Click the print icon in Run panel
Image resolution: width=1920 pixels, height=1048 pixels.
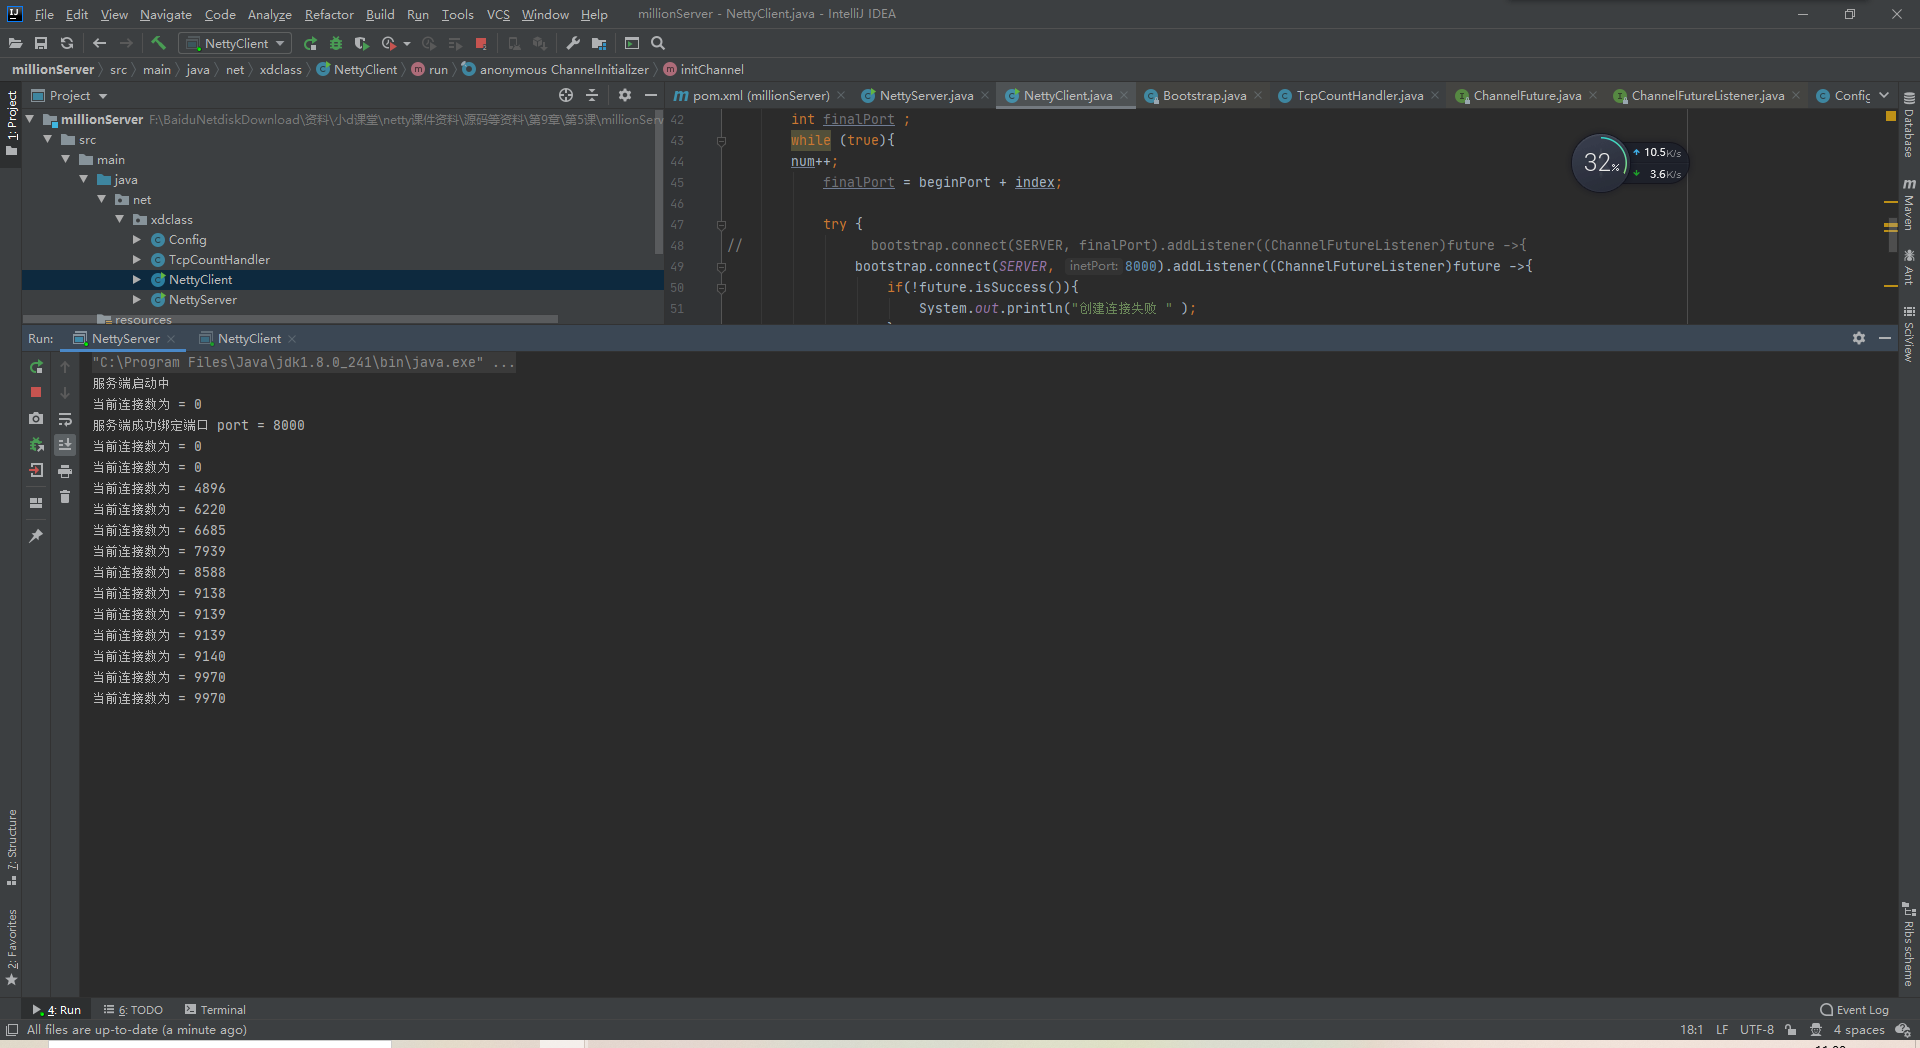coord(65,471)
